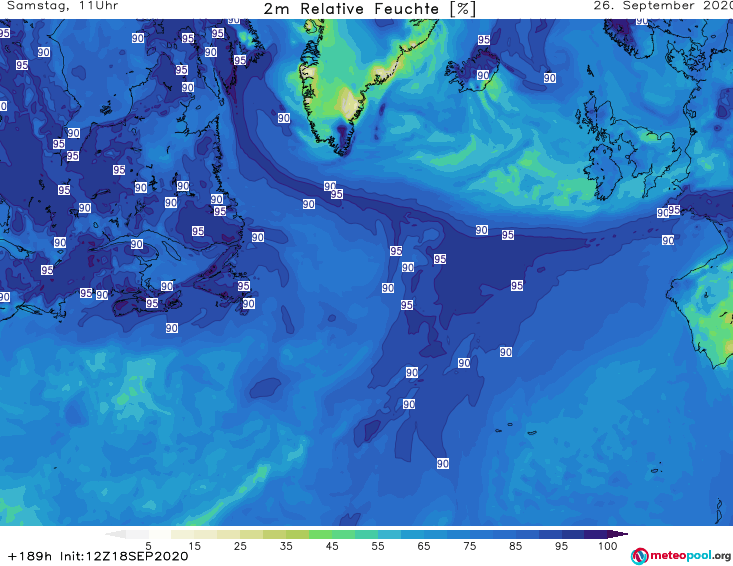Click the '45' value on the color scale

click(332, 546)
